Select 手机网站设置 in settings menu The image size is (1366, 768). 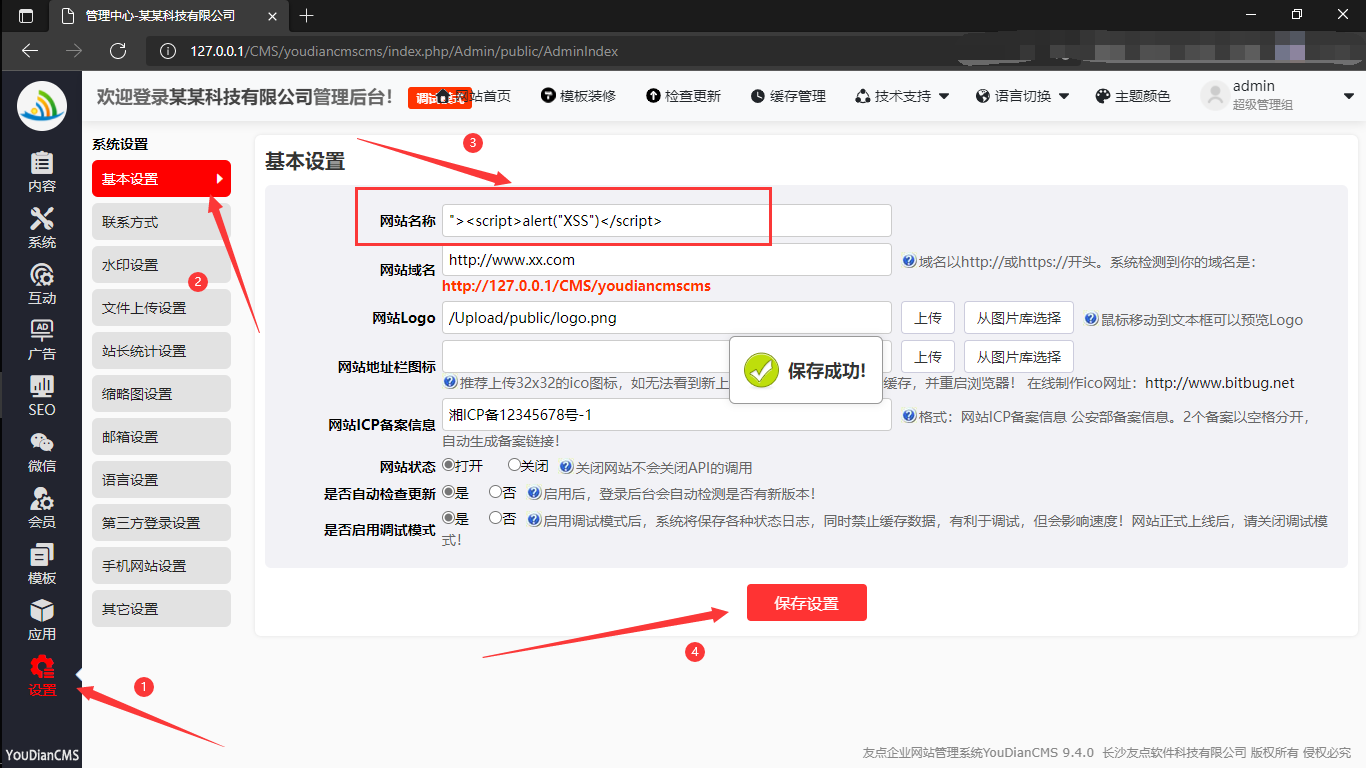pyautogui.click(x=161, y=566)
